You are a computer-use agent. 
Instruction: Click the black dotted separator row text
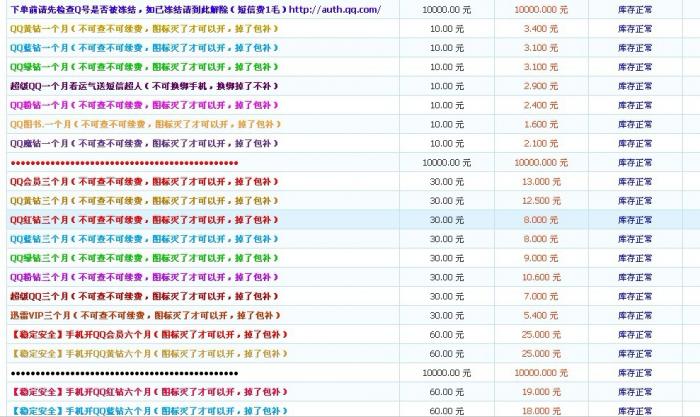(x=124, y=373)
